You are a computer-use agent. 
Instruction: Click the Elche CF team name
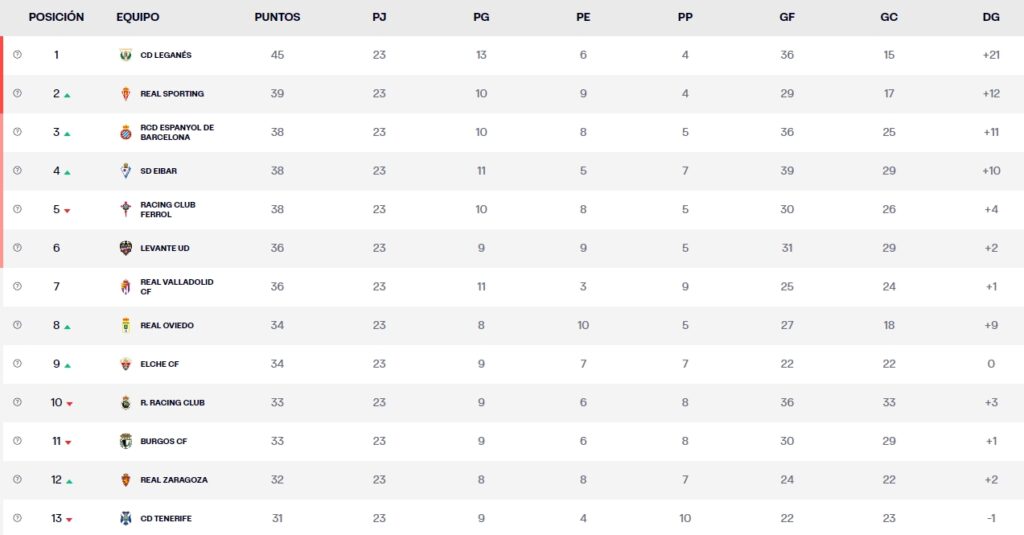160,364
